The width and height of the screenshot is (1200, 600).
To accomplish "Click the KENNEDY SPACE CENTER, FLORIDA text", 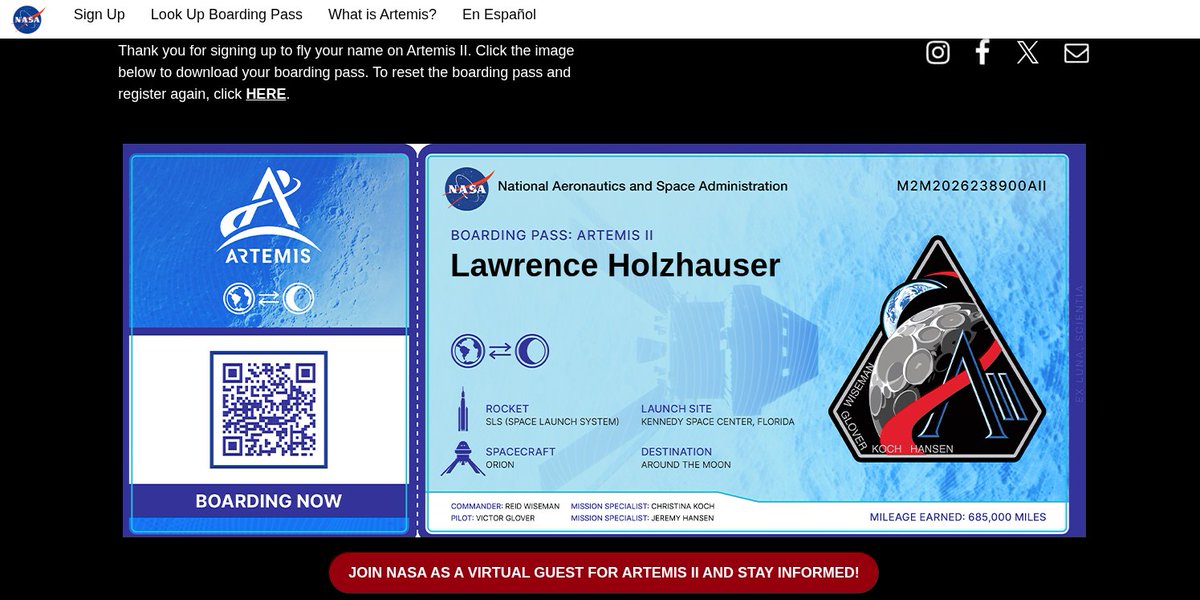I will click(718, 422).
